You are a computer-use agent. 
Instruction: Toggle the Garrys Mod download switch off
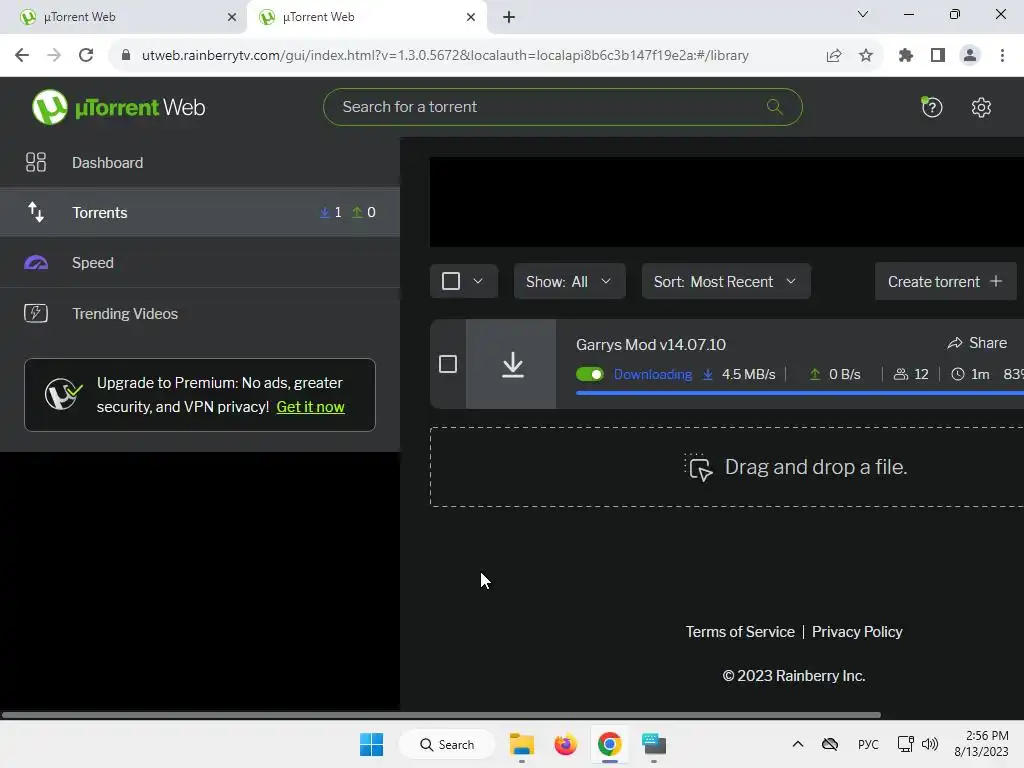[x=590, y=374]
